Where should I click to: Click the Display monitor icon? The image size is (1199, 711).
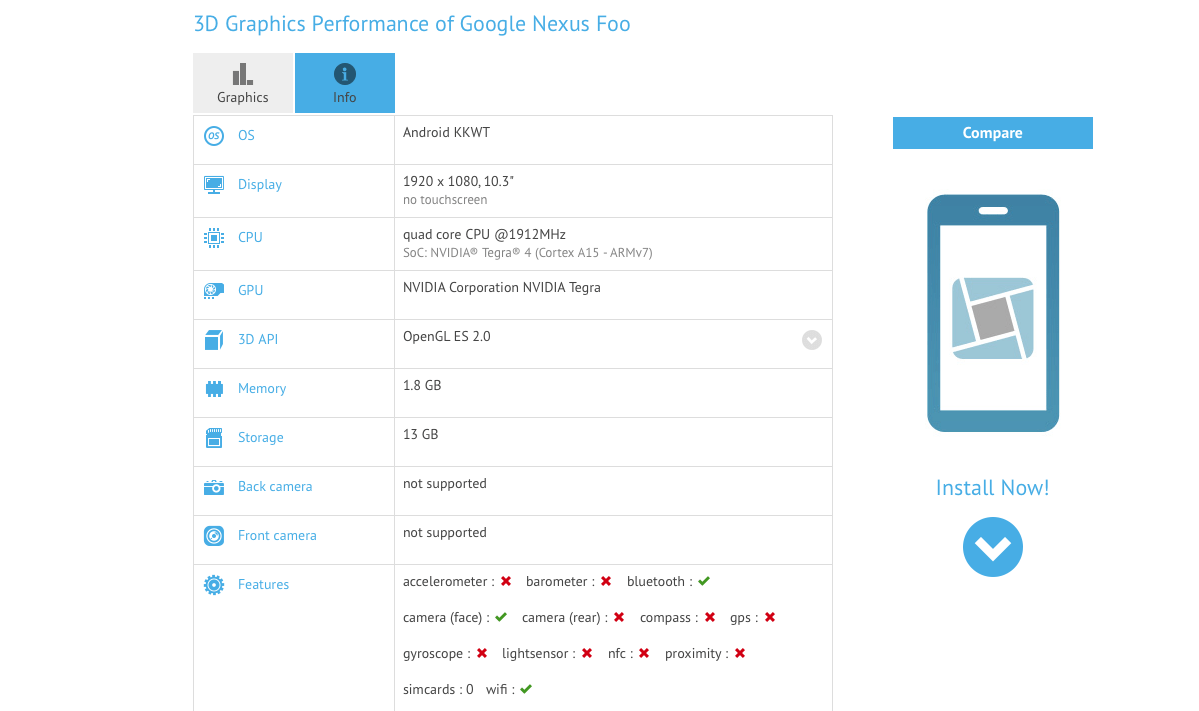click(x=213, y=185)
